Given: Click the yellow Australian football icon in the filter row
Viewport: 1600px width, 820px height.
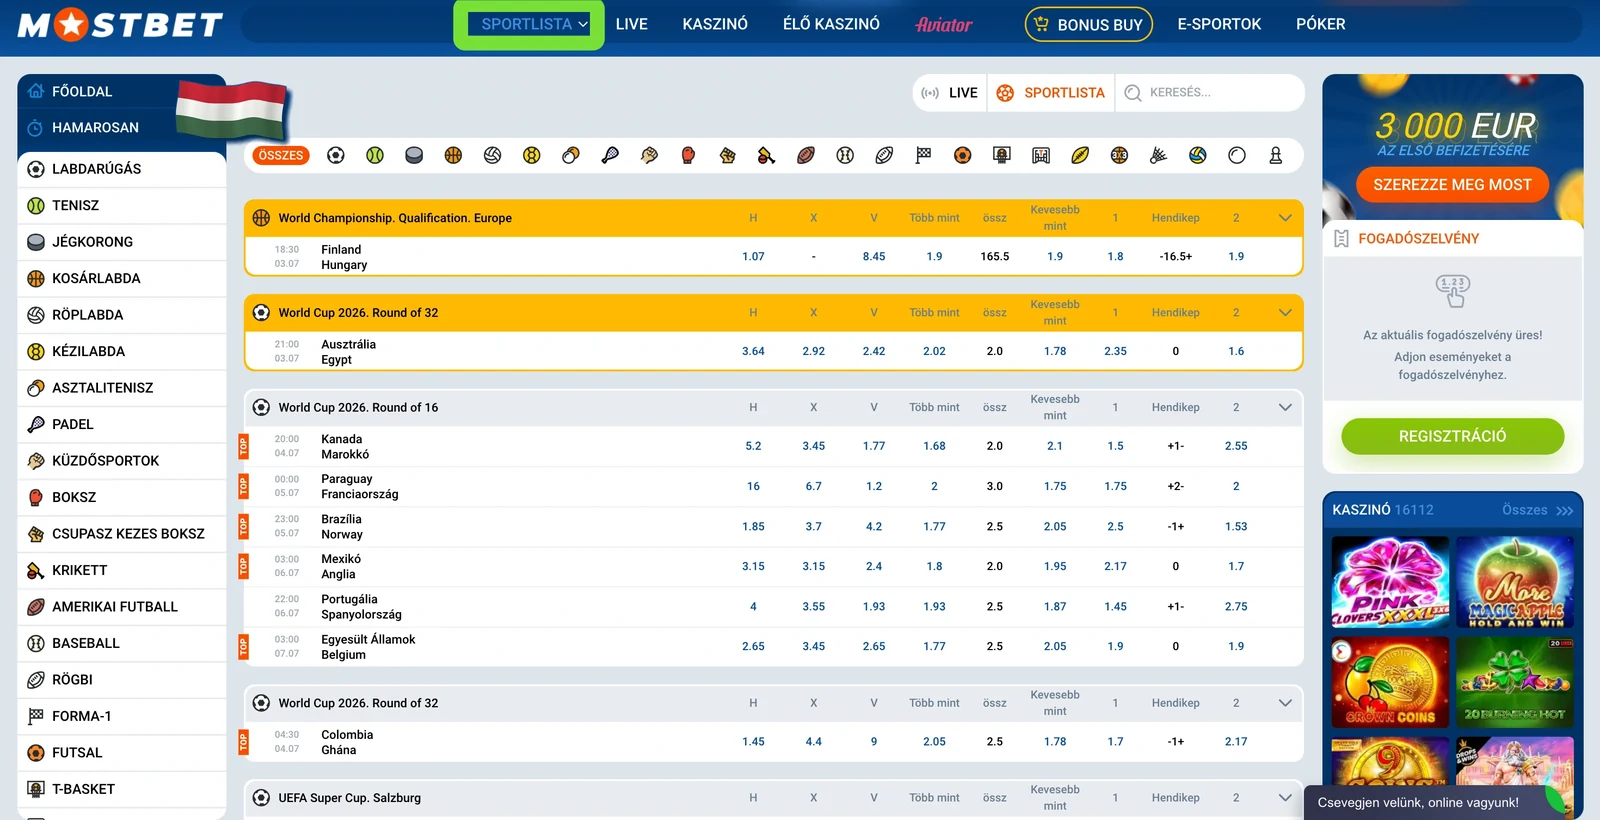Looking at the screenshot, I should click(1080, 155).
